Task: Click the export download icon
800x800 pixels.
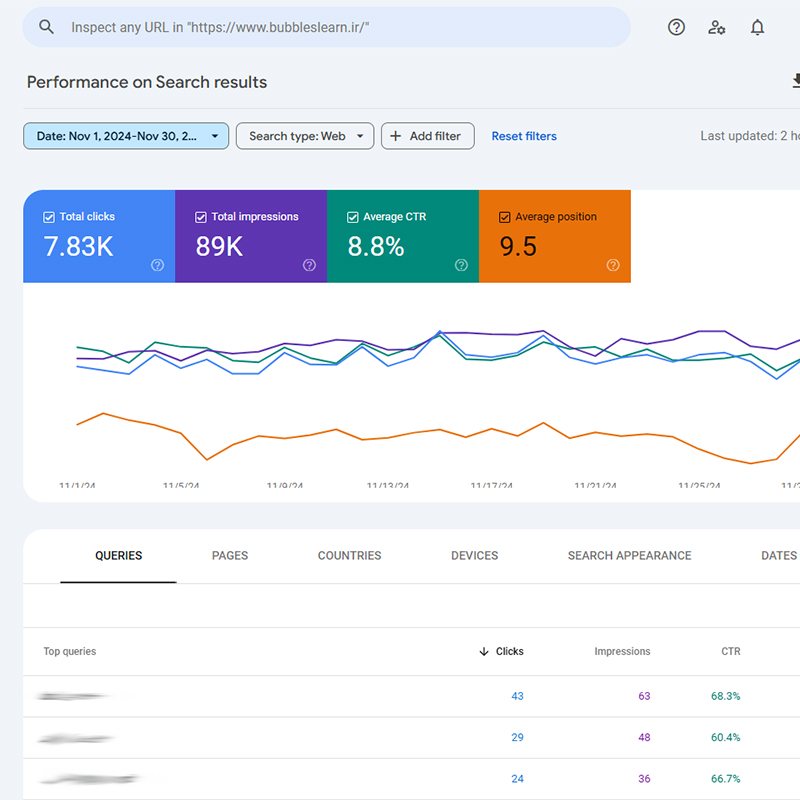Action: coord(795,82)
